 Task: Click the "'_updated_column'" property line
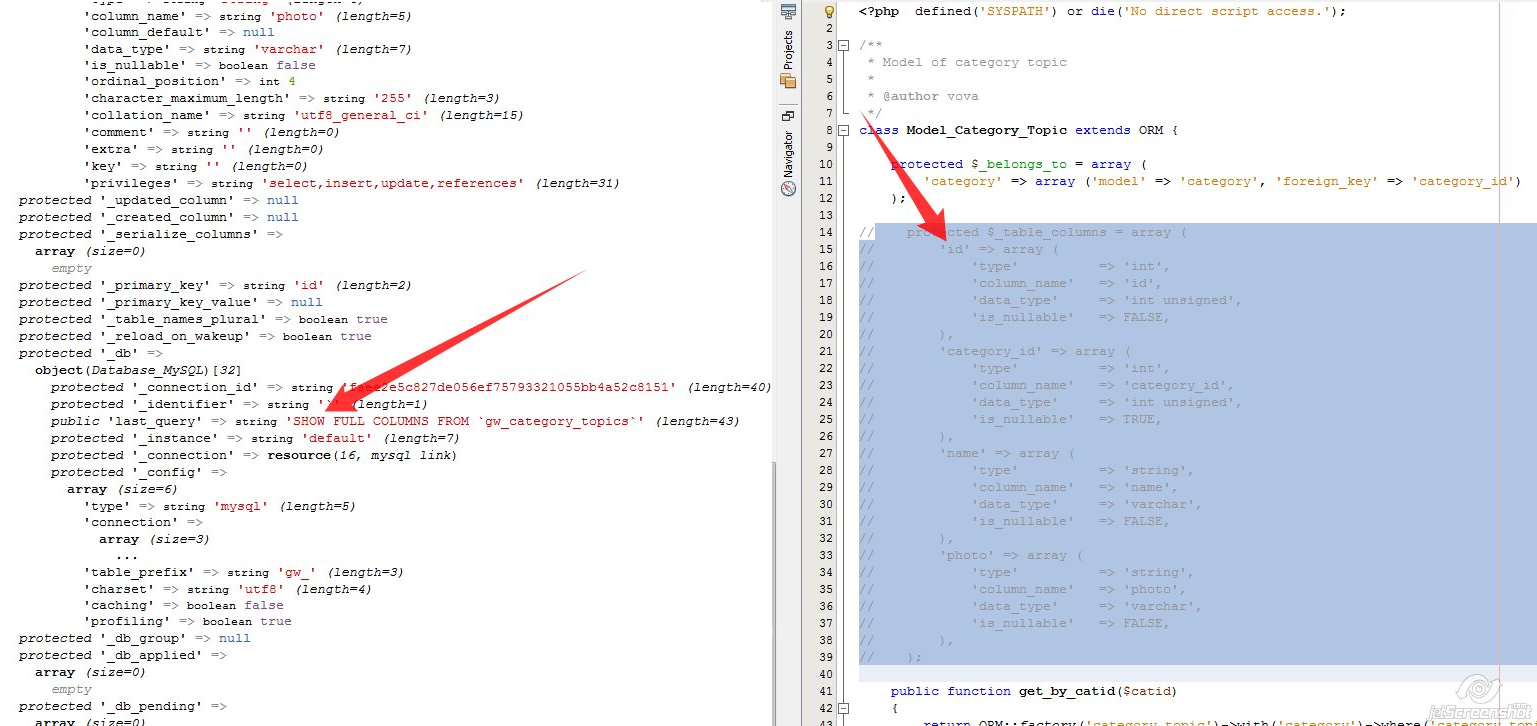158,200
